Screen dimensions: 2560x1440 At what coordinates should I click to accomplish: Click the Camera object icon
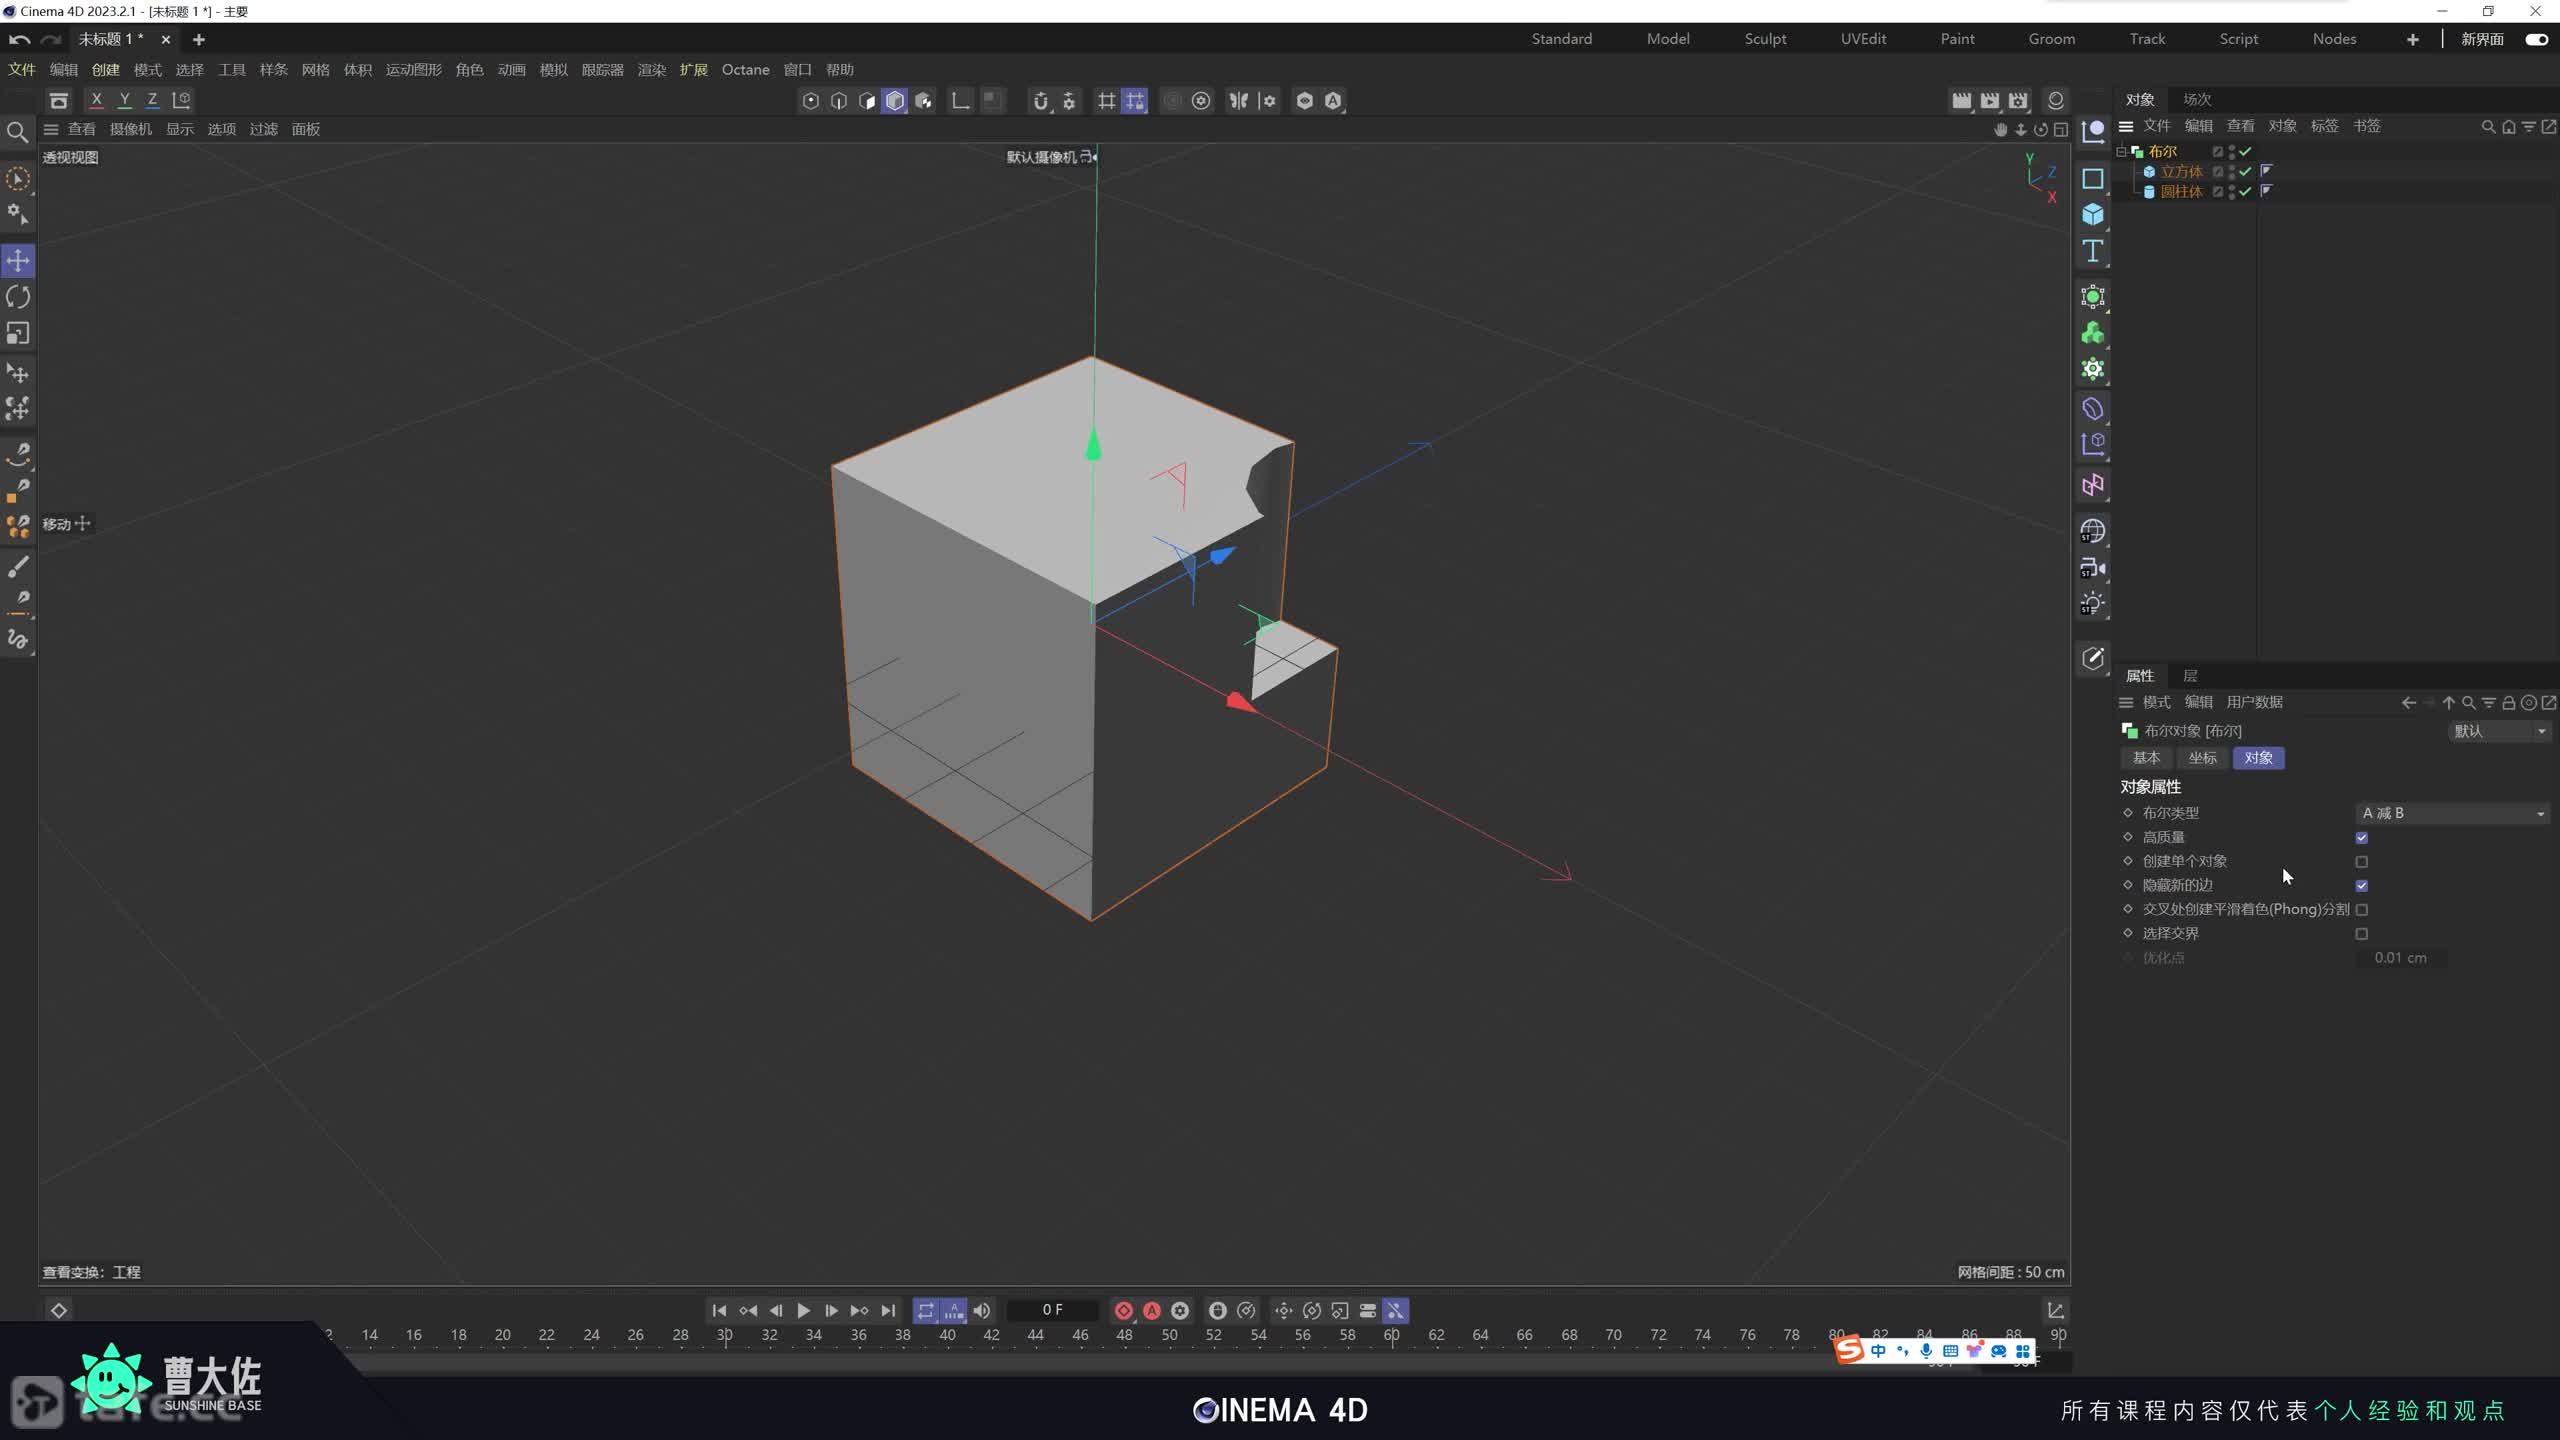2093,568
